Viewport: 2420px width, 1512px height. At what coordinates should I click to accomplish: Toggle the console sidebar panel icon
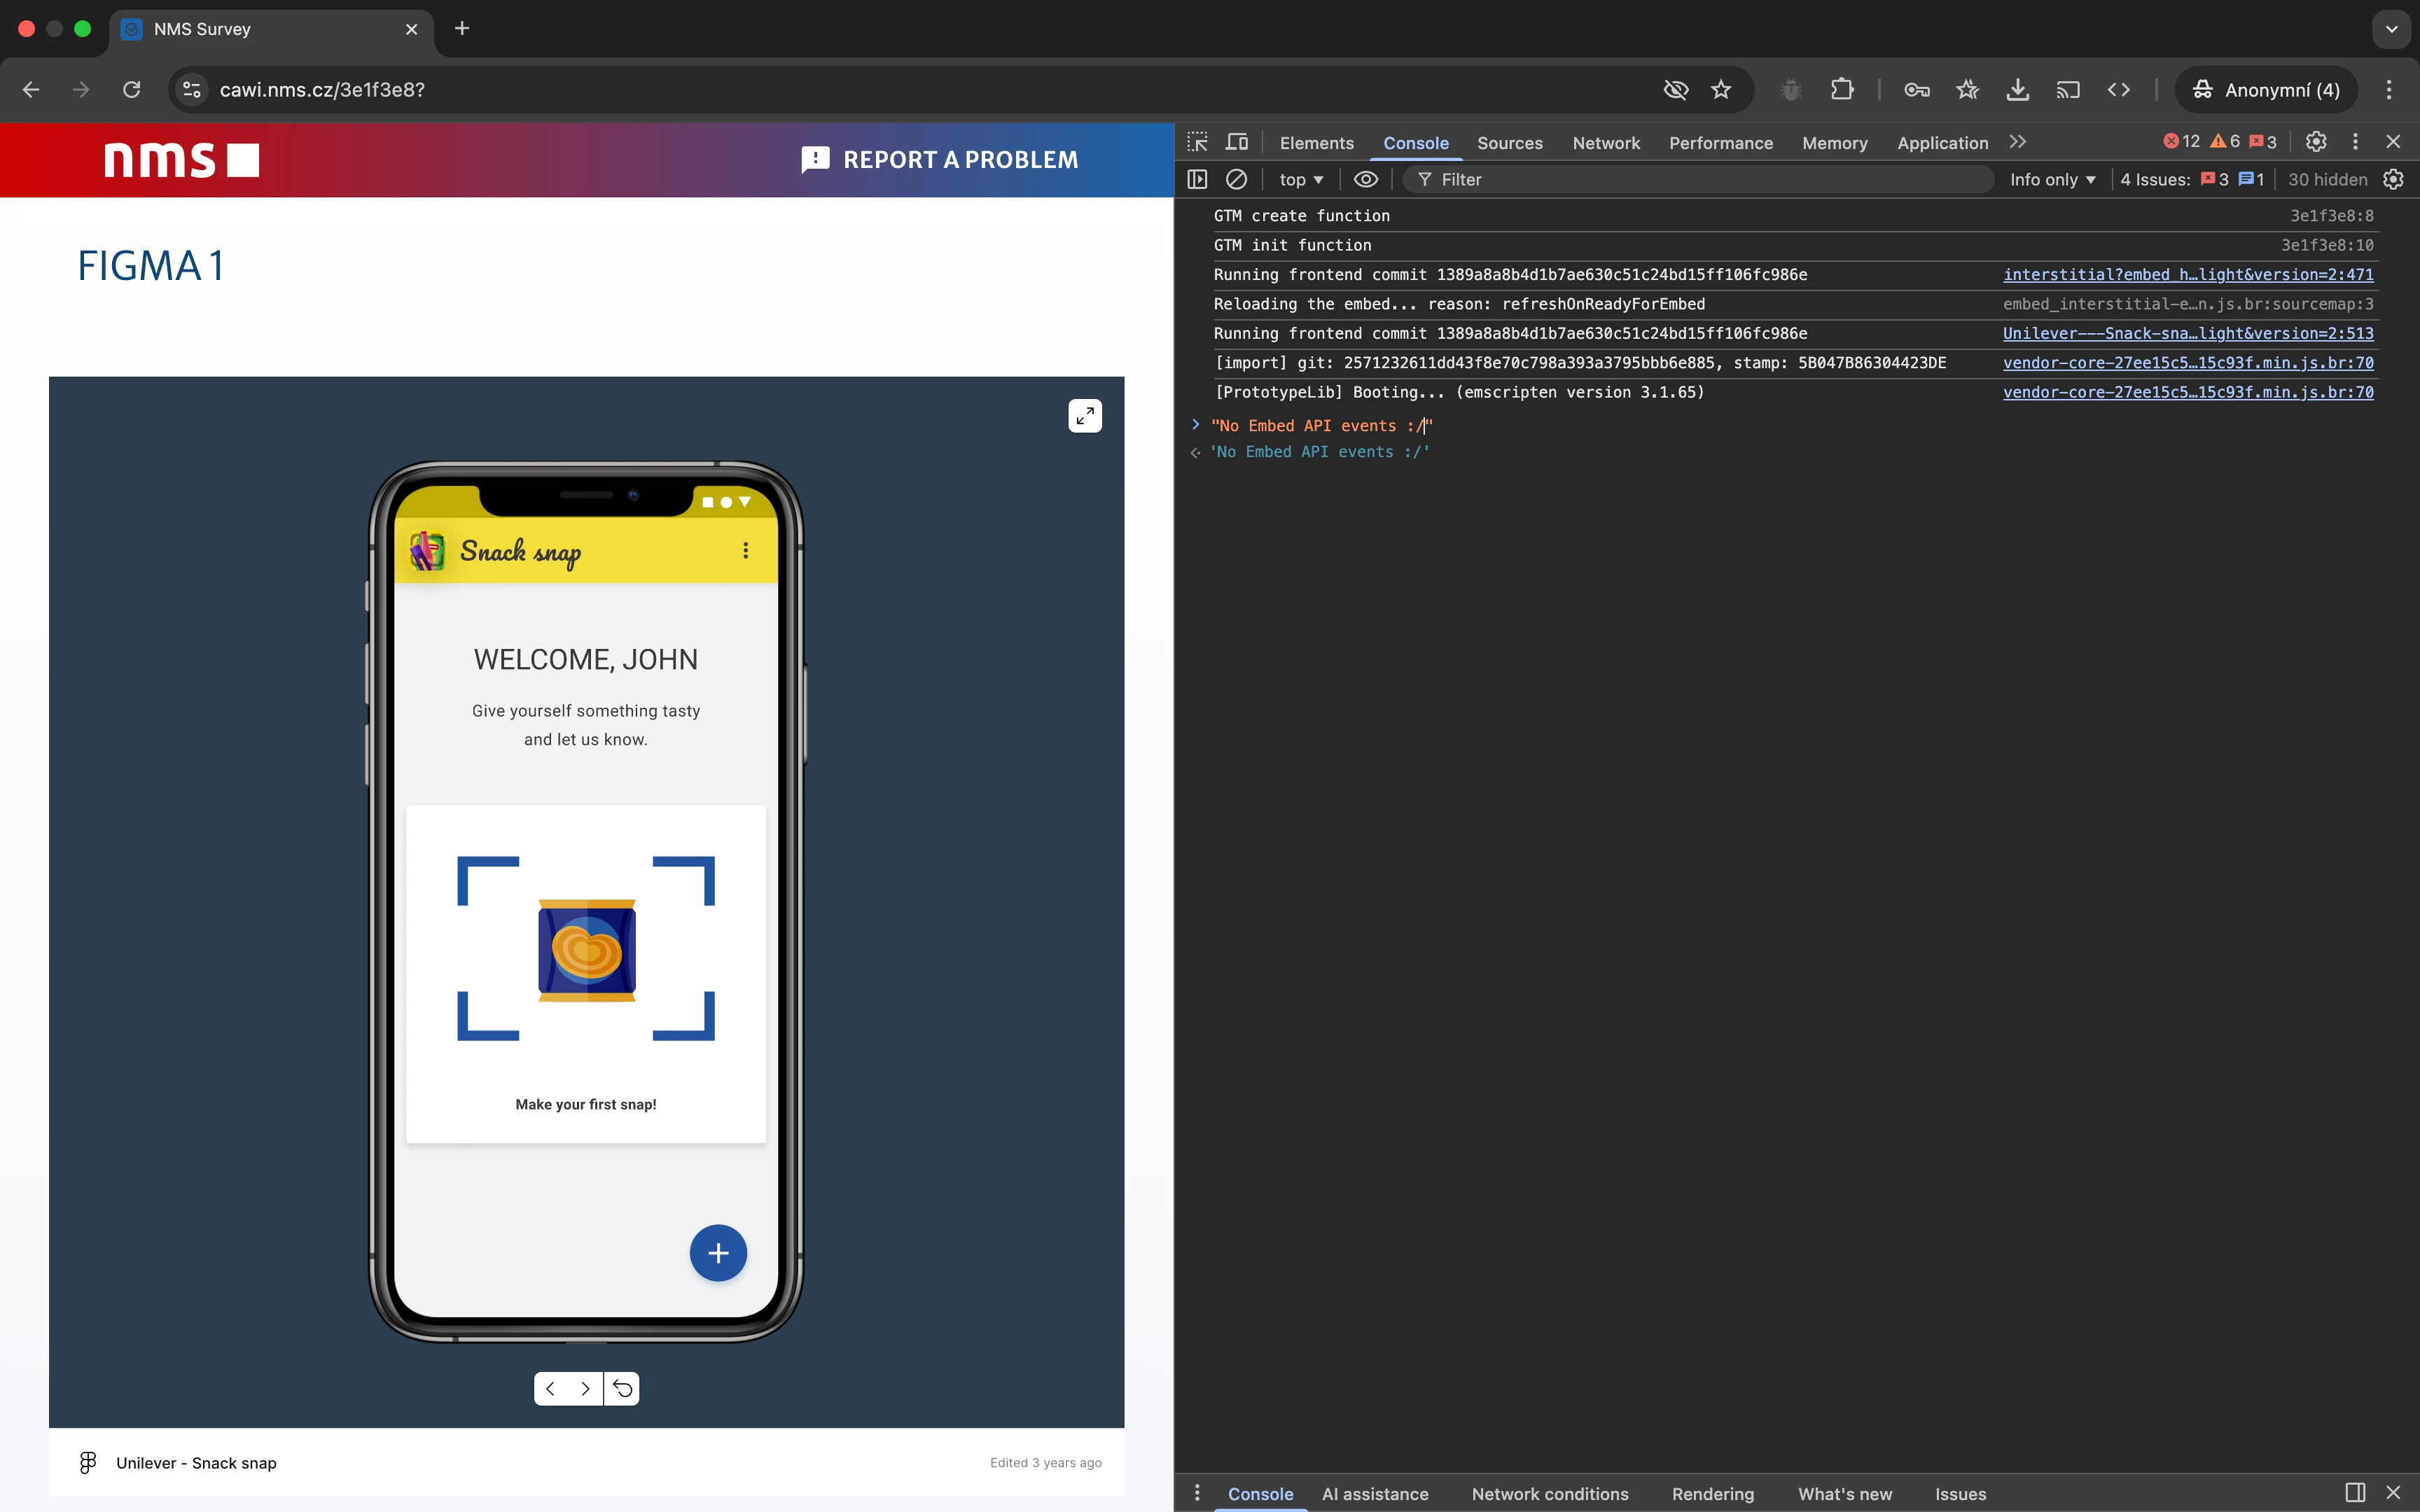(x=1197, y=179)
